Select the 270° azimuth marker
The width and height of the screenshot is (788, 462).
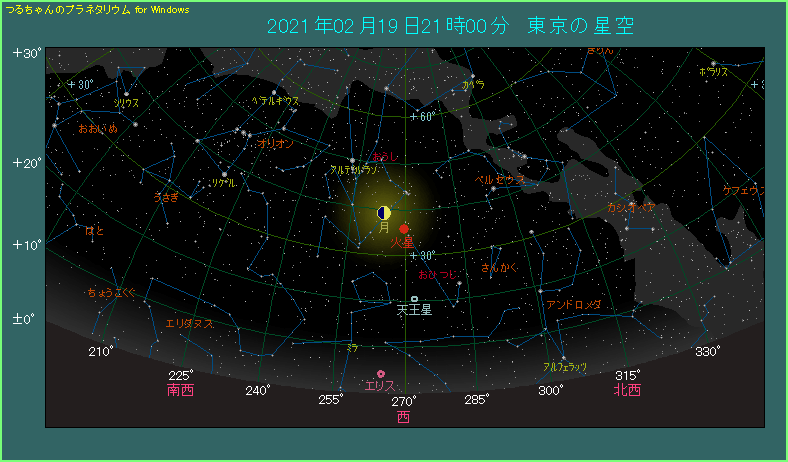[x=404, y=400]
